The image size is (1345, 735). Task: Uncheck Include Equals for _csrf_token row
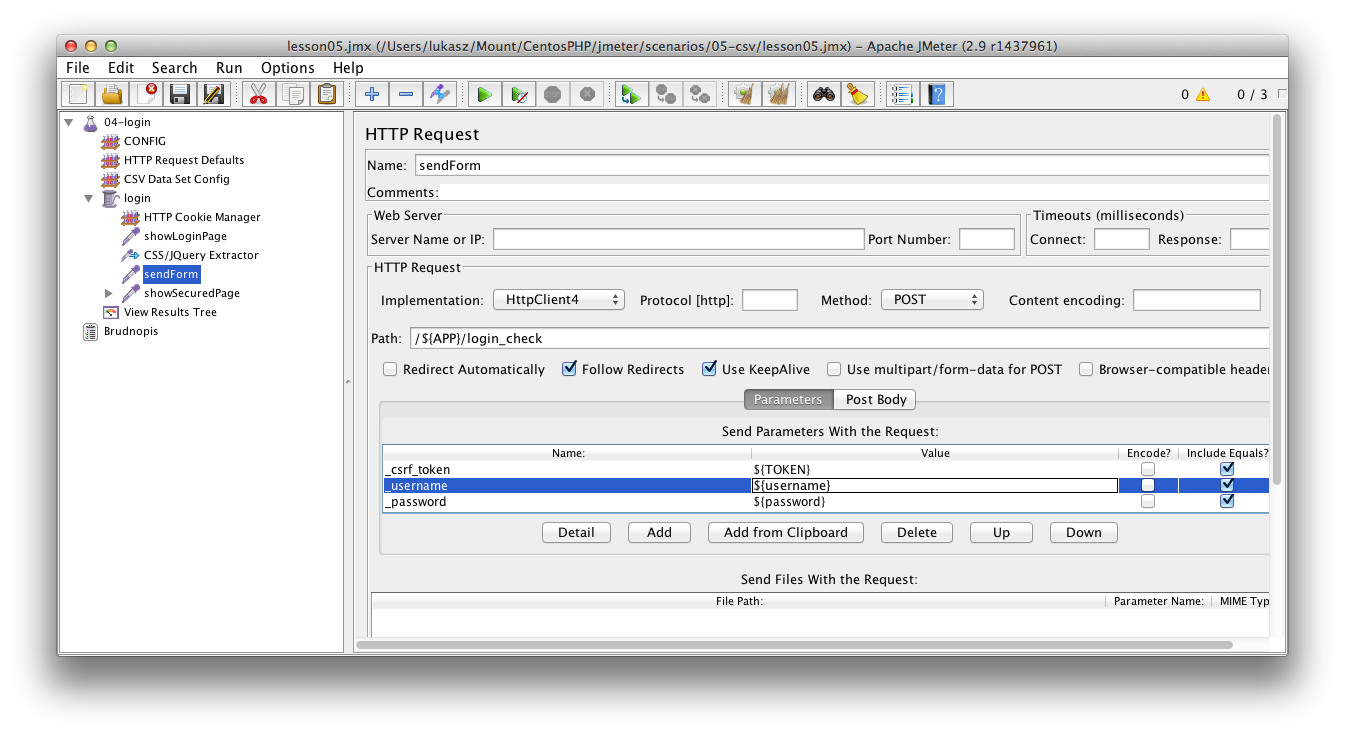1227,469
